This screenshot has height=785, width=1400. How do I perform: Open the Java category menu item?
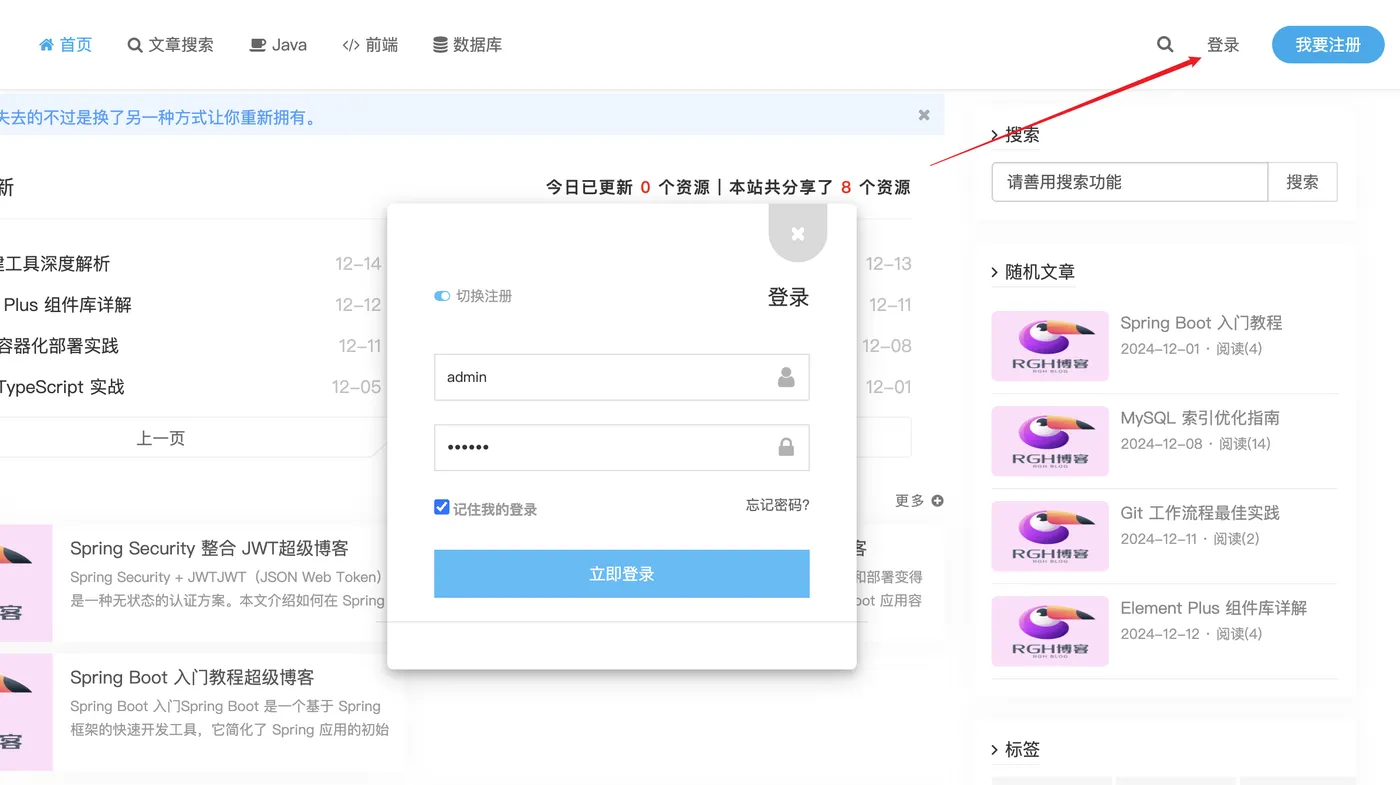[x=278, y=44]
